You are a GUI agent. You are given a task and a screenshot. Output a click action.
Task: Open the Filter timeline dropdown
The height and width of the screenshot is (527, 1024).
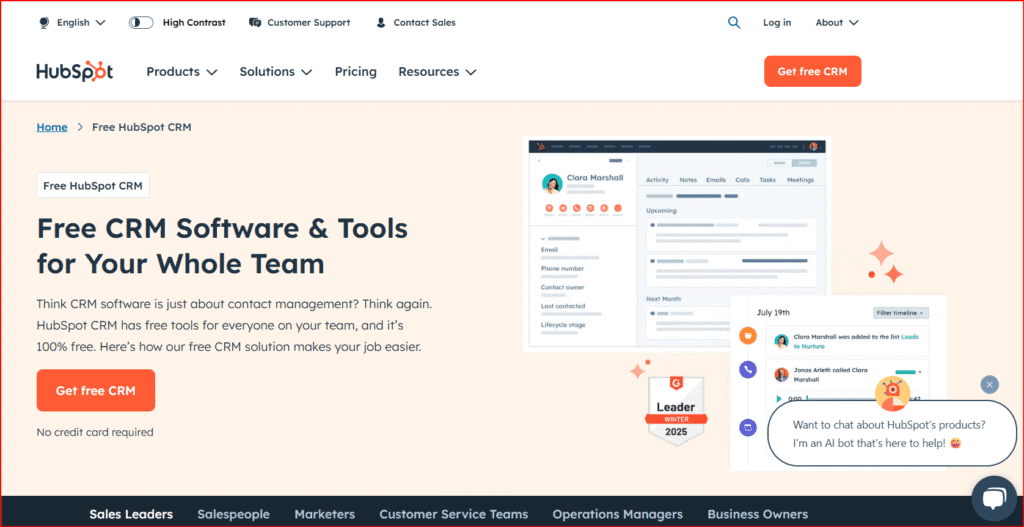pyautogui.click(x=901, y=313)
